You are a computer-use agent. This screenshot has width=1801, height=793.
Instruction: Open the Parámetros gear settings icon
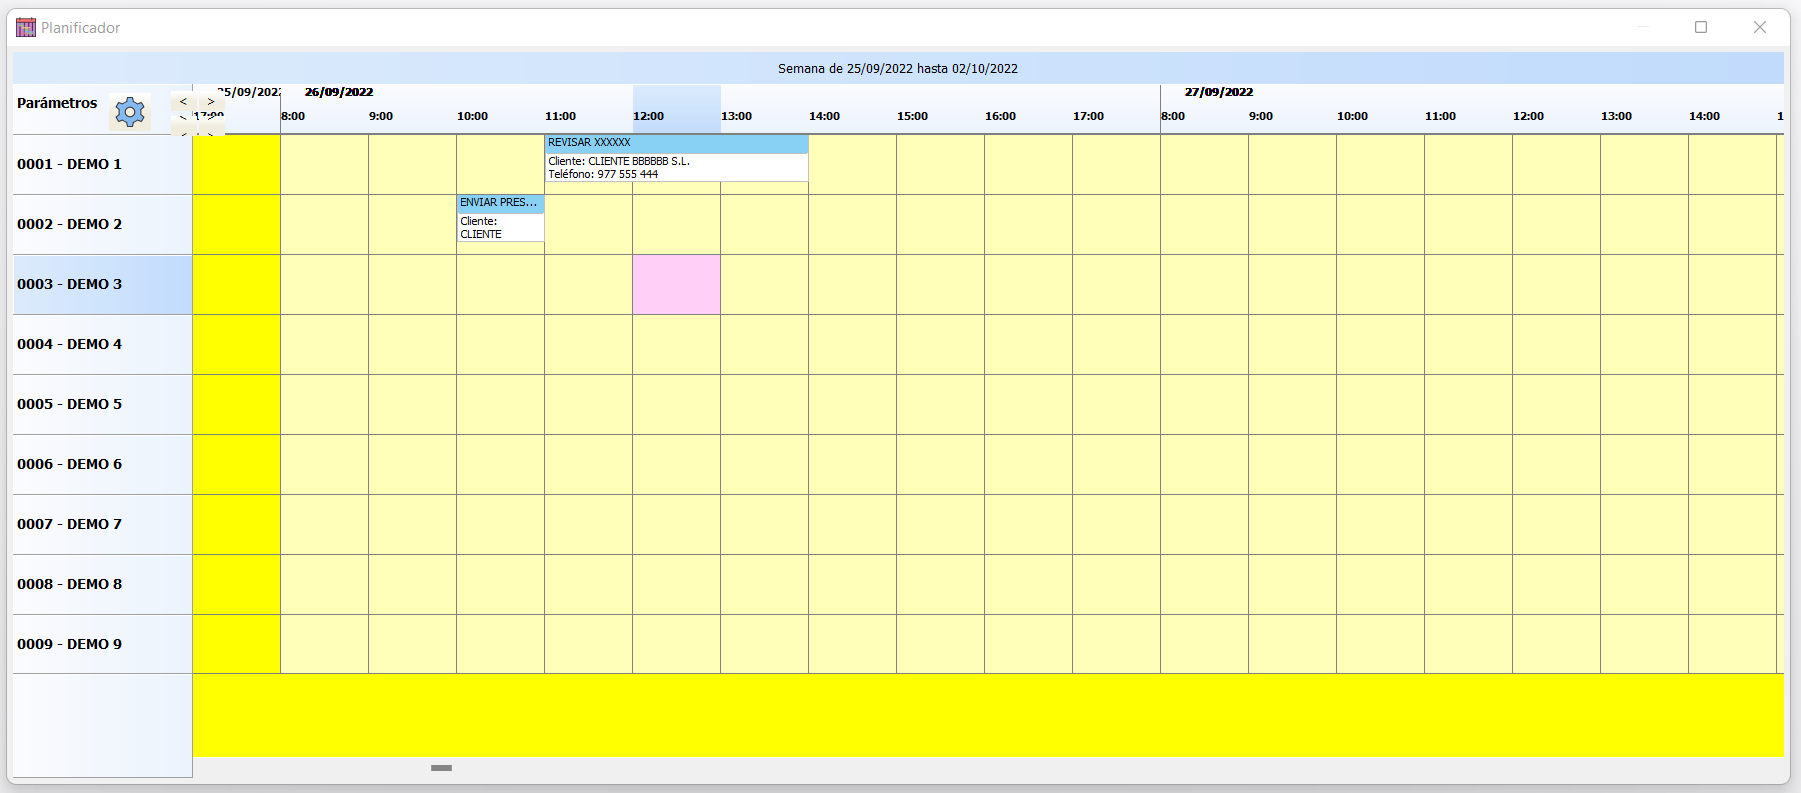pos(130,112)
